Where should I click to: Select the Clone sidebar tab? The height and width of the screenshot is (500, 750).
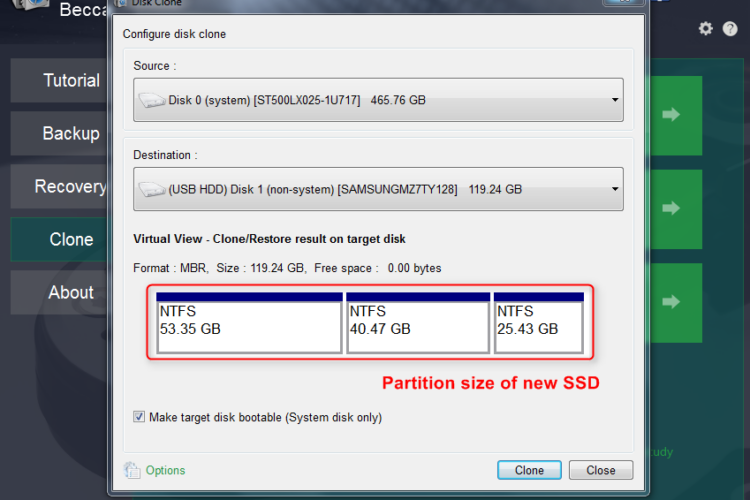tap(60, 239)
